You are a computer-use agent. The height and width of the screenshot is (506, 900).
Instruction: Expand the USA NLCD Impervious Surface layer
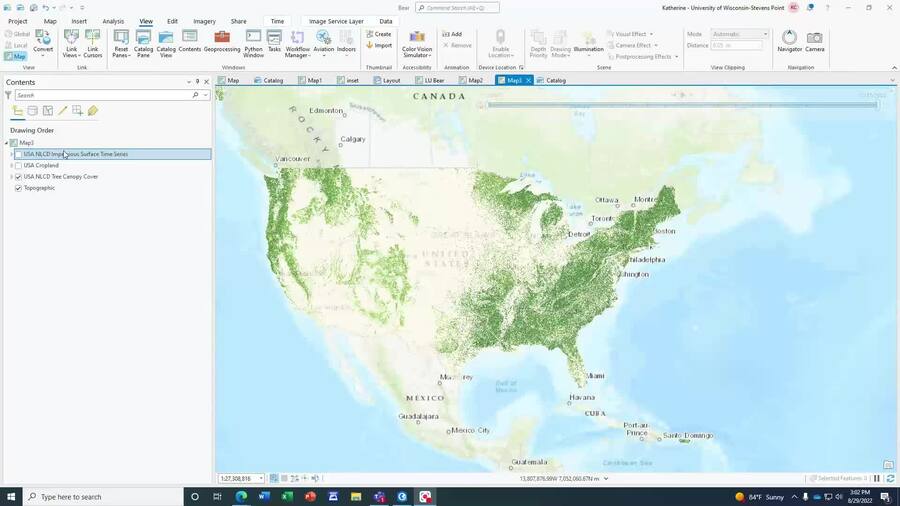point(11,155)
